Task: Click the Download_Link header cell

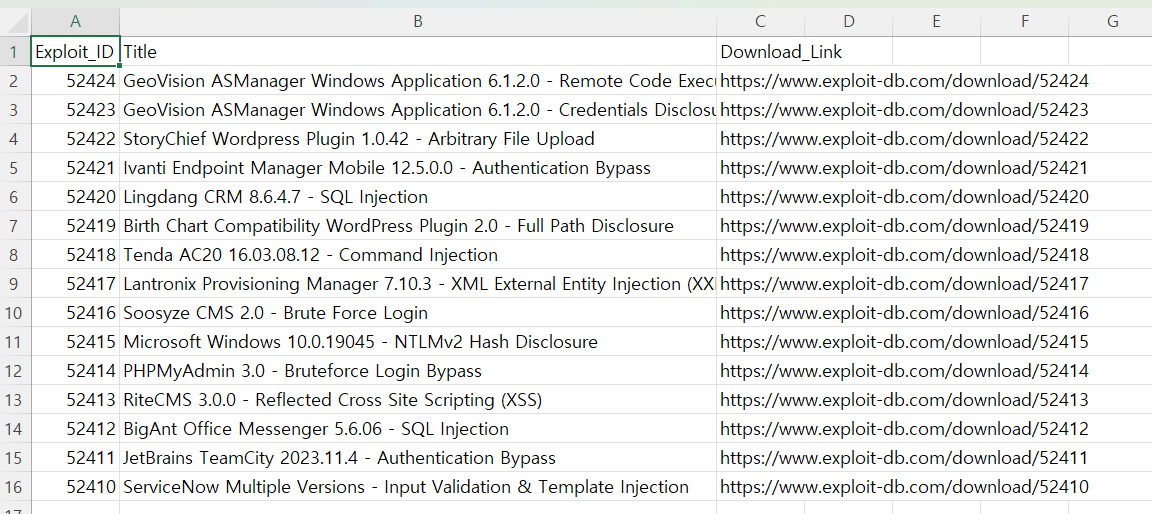Action: [x=781, y=52]
